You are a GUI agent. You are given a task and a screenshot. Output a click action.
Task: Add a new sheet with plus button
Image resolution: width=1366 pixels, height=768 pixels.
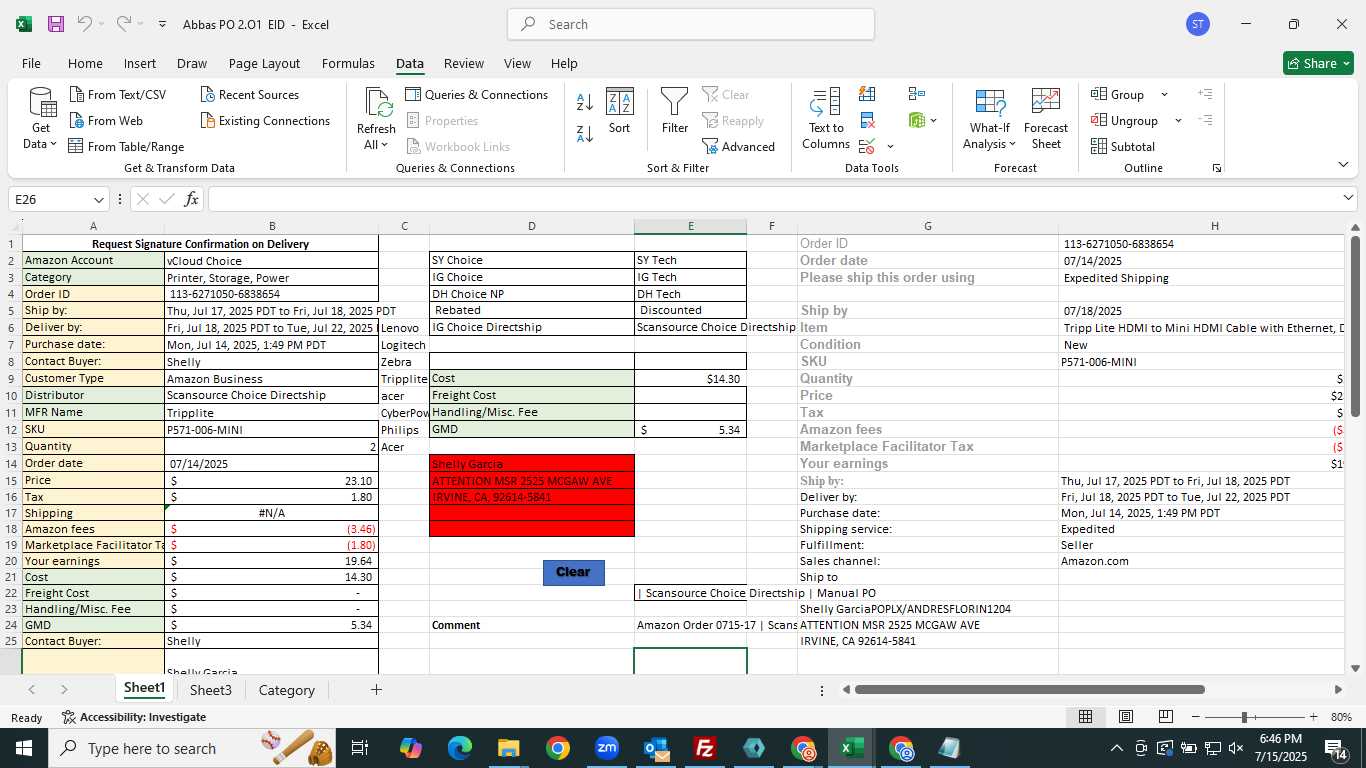coord(376,690)
